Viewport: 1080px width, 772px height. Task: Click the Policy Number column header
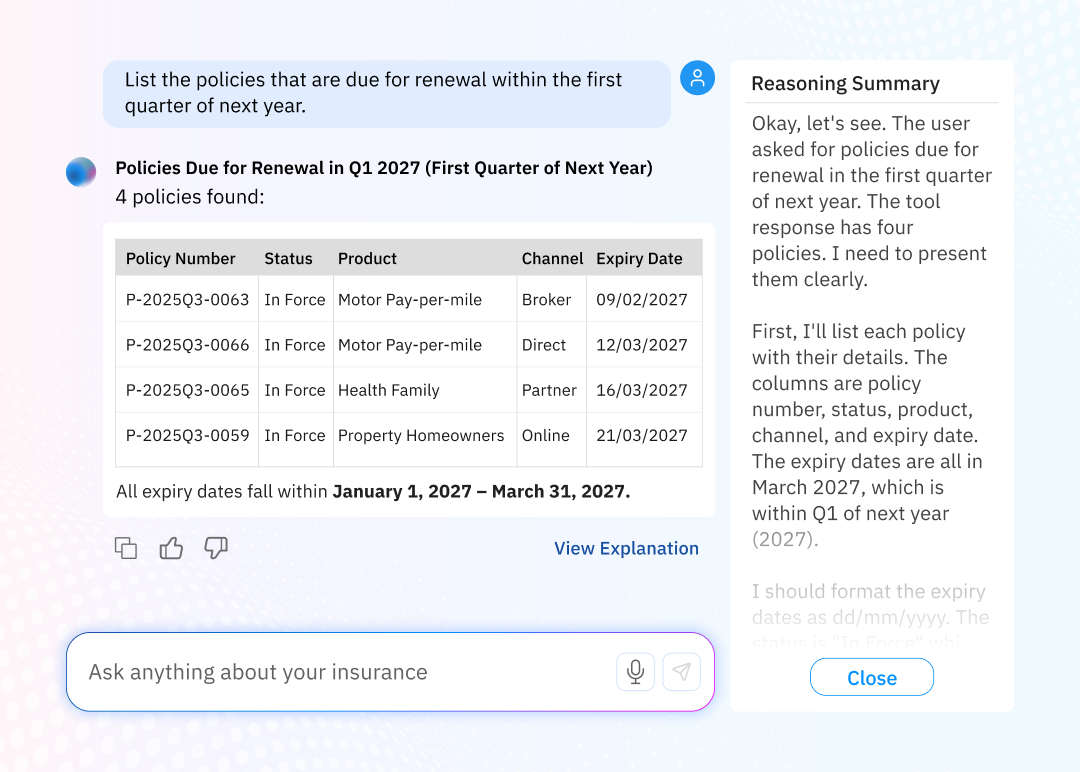[x=181, y=258]
